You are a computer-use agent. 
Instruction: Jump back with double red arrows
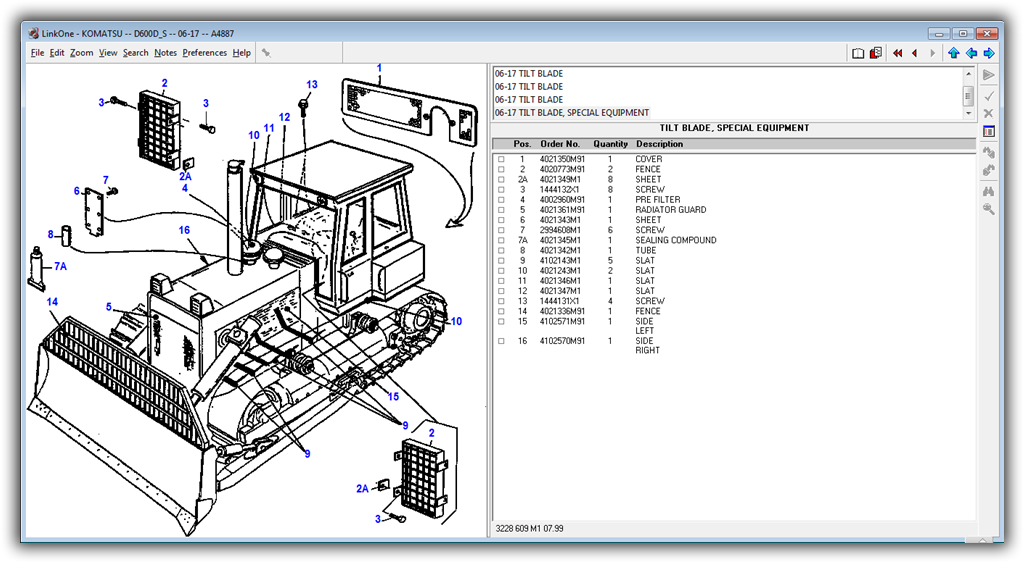pyautogui.click(x=898, y=54)
